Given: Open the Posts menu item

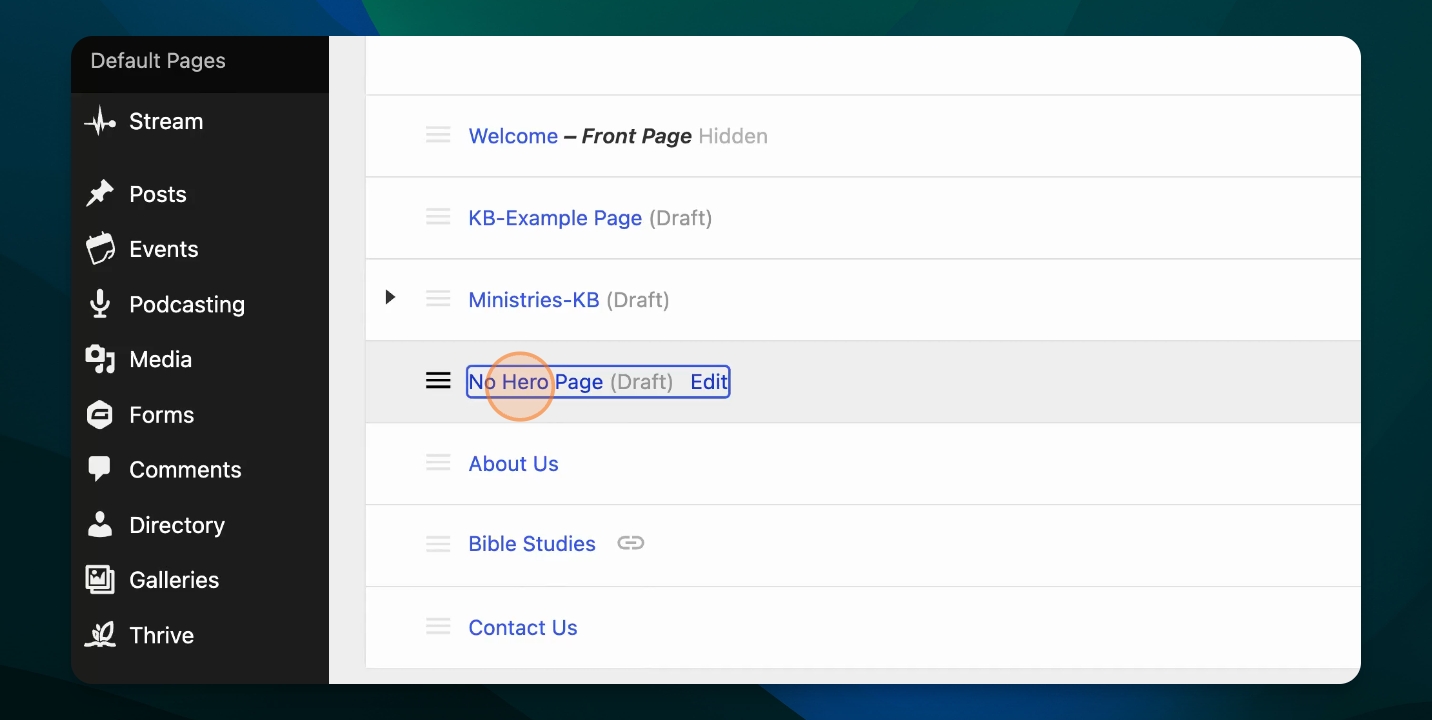Looking at the screenshot, I should click(158, 194).
